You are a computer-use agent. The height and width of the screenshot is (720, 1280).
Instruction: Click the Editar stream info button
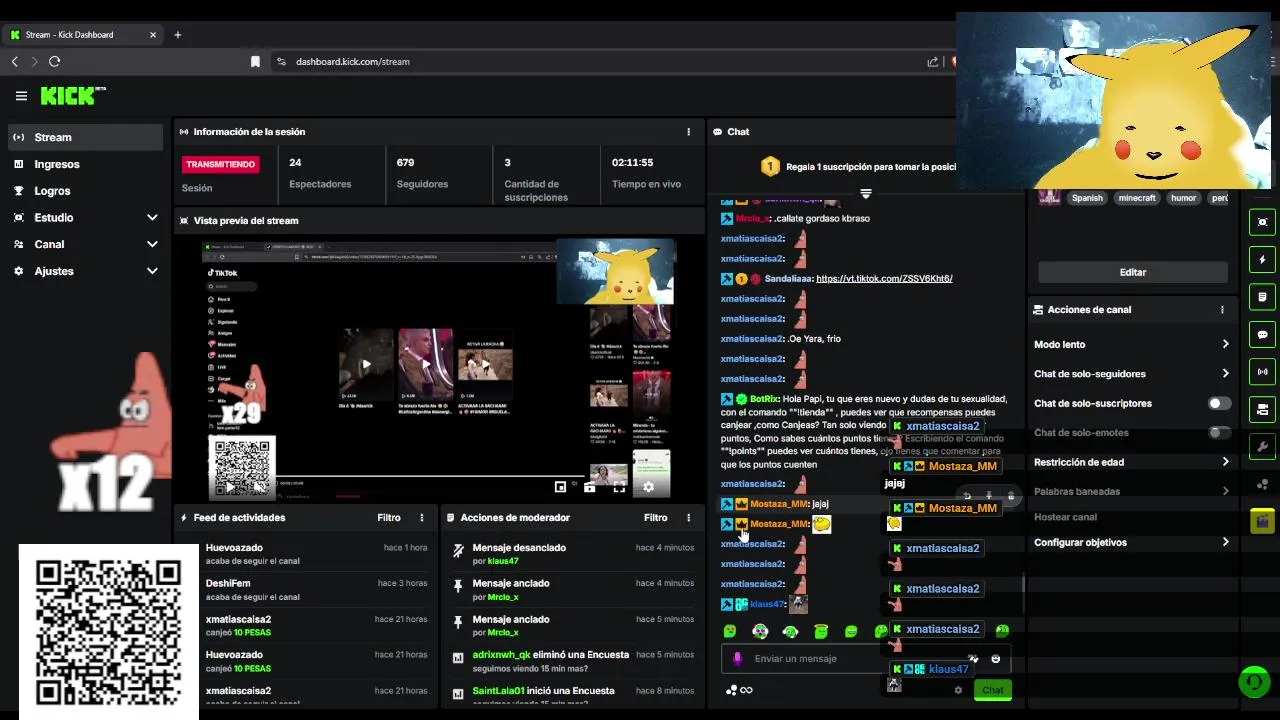(x=1133, y=272)
